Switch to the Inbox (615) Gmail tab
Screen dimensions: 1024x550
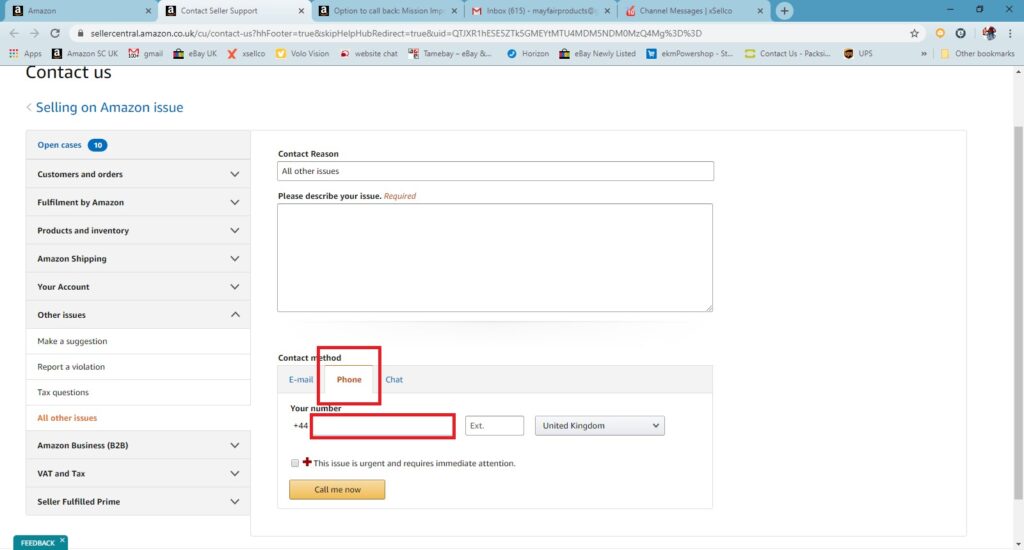pyautogui.click(x=541, y=10)
